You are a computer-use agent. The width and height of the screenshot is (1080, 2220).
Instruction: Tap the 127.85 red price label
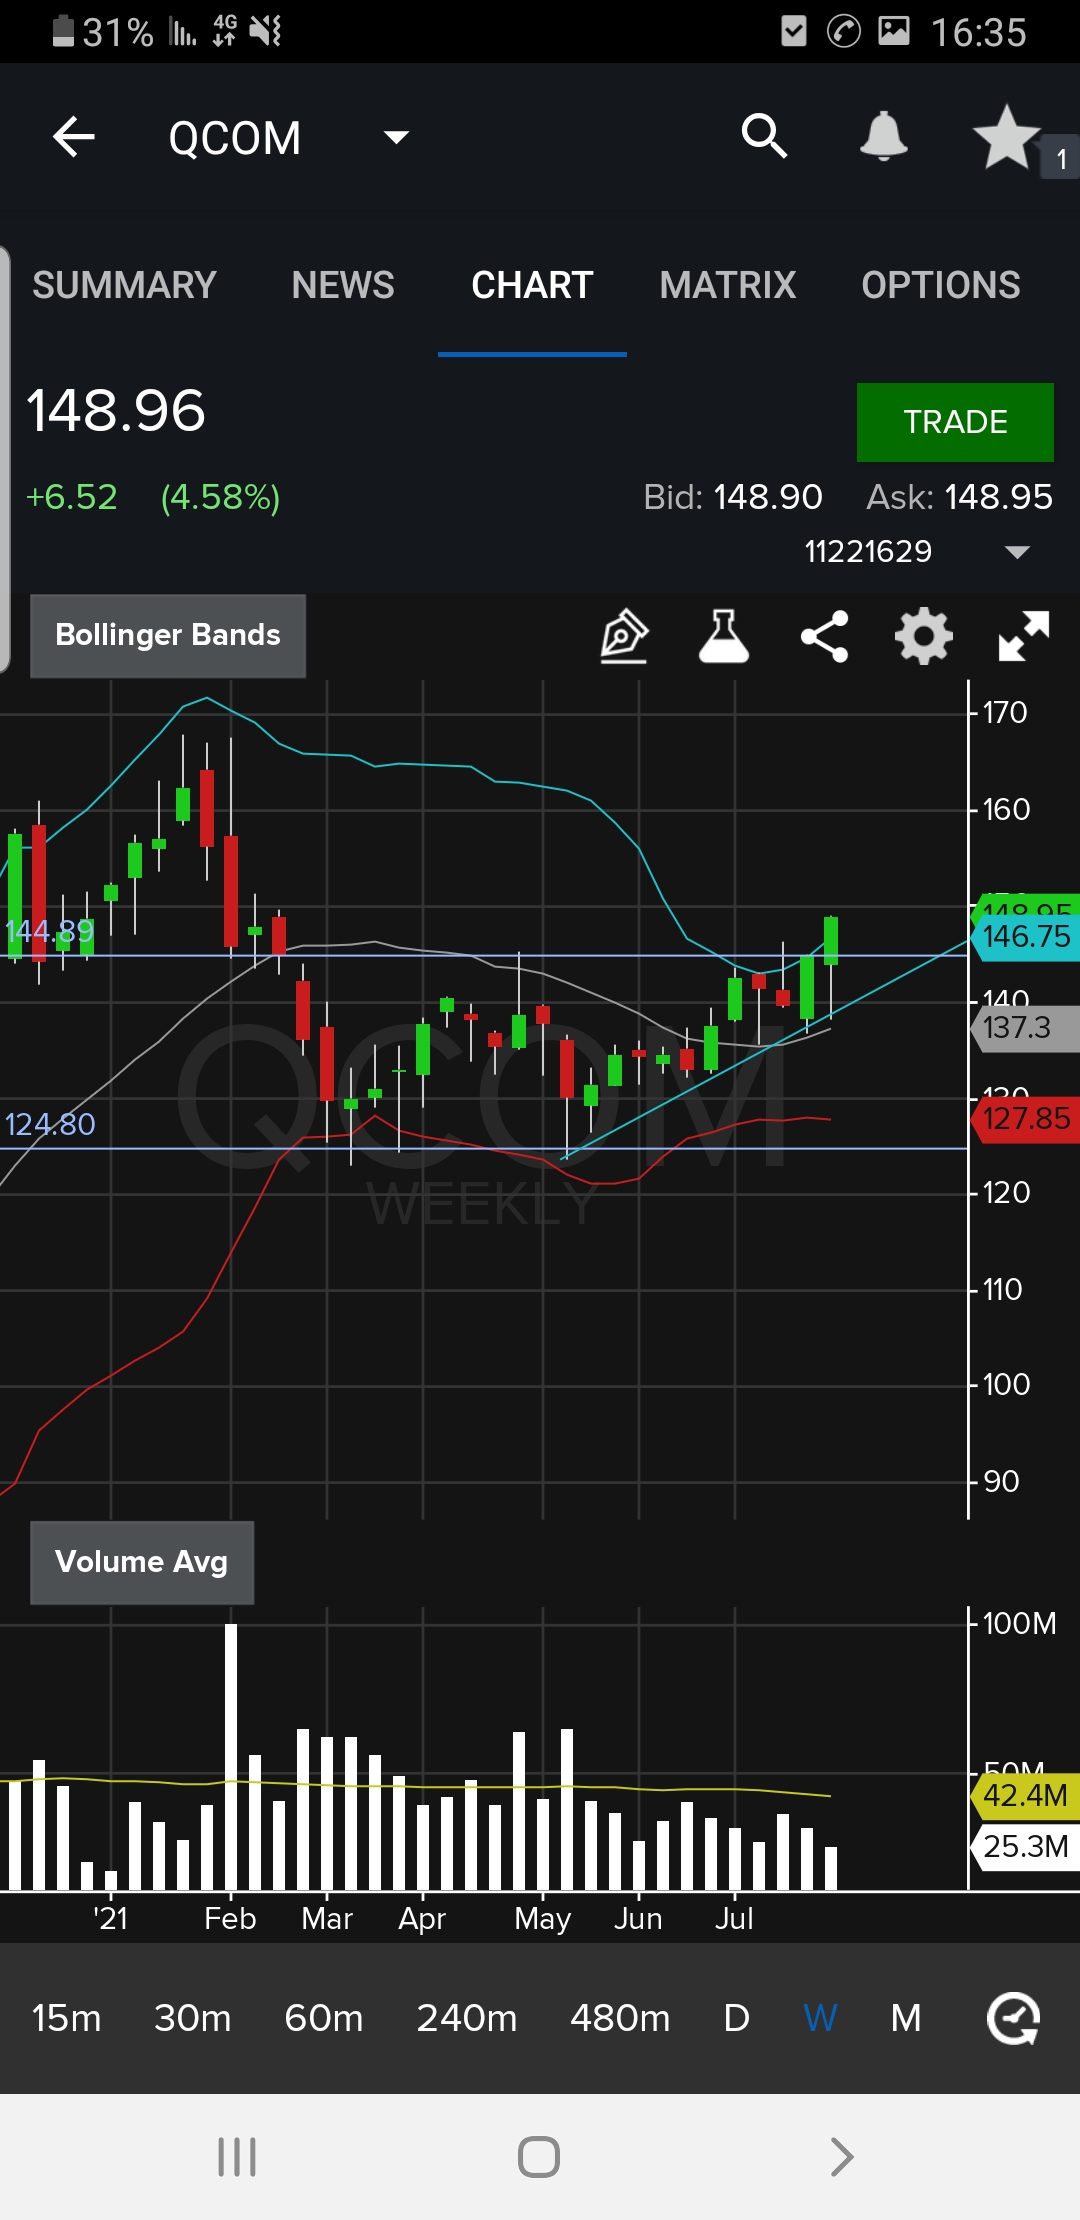[x=1026, y=1119]
